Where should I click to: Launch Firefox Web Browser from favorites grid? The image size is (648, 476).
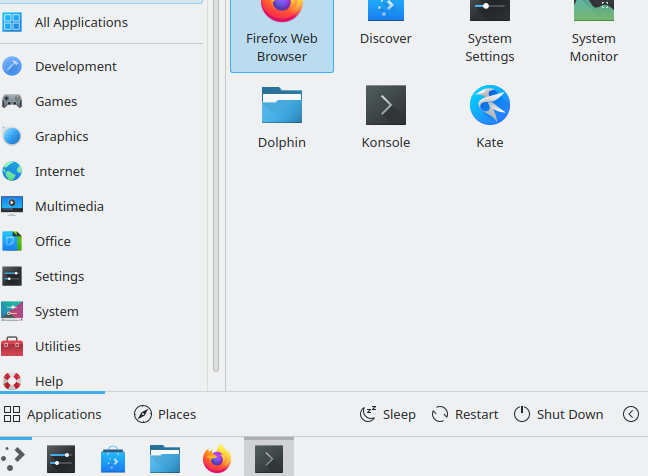[282, 35]
